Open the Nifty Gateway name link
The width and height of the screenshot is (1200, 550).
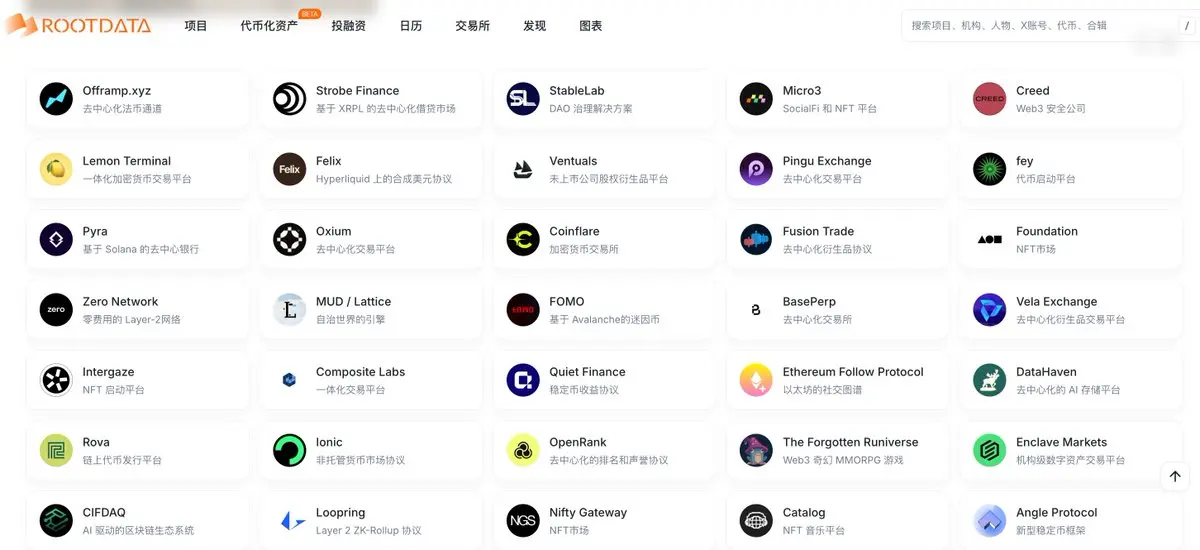click(588, 512)
